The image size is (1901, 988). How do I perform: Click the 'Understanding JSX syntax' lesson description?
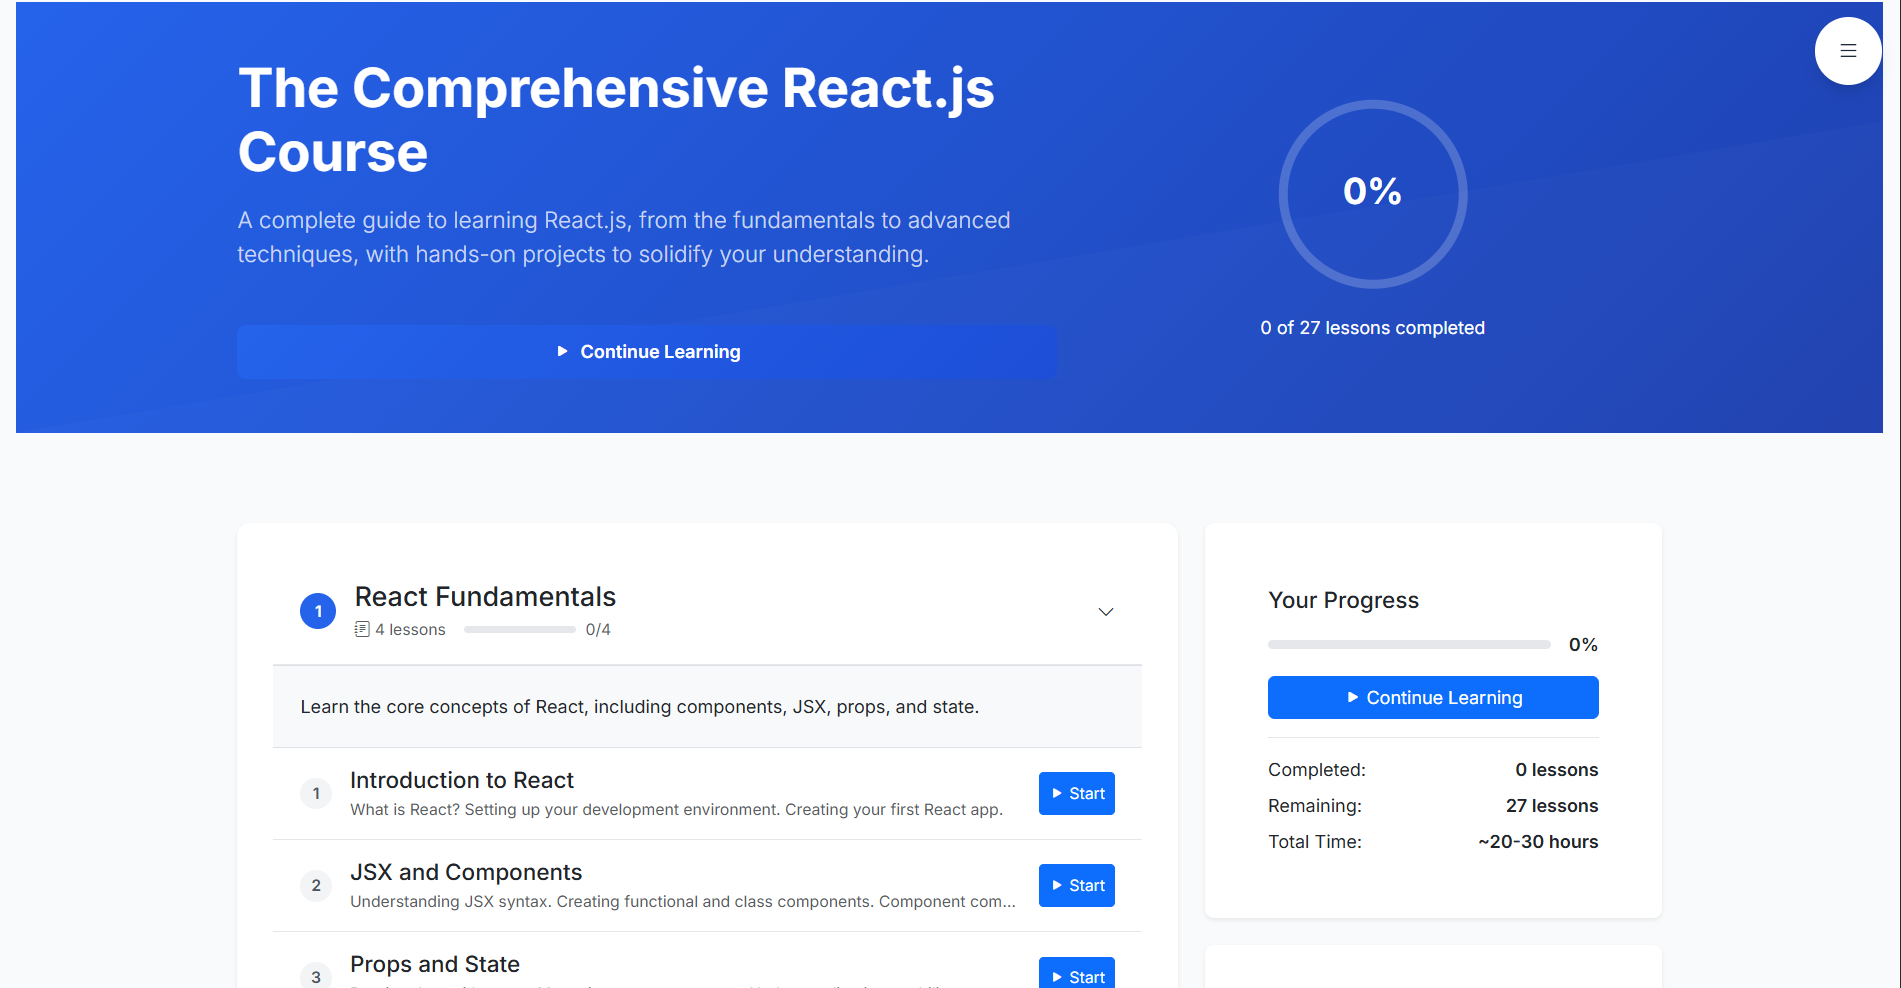click(x=683, y=902)
